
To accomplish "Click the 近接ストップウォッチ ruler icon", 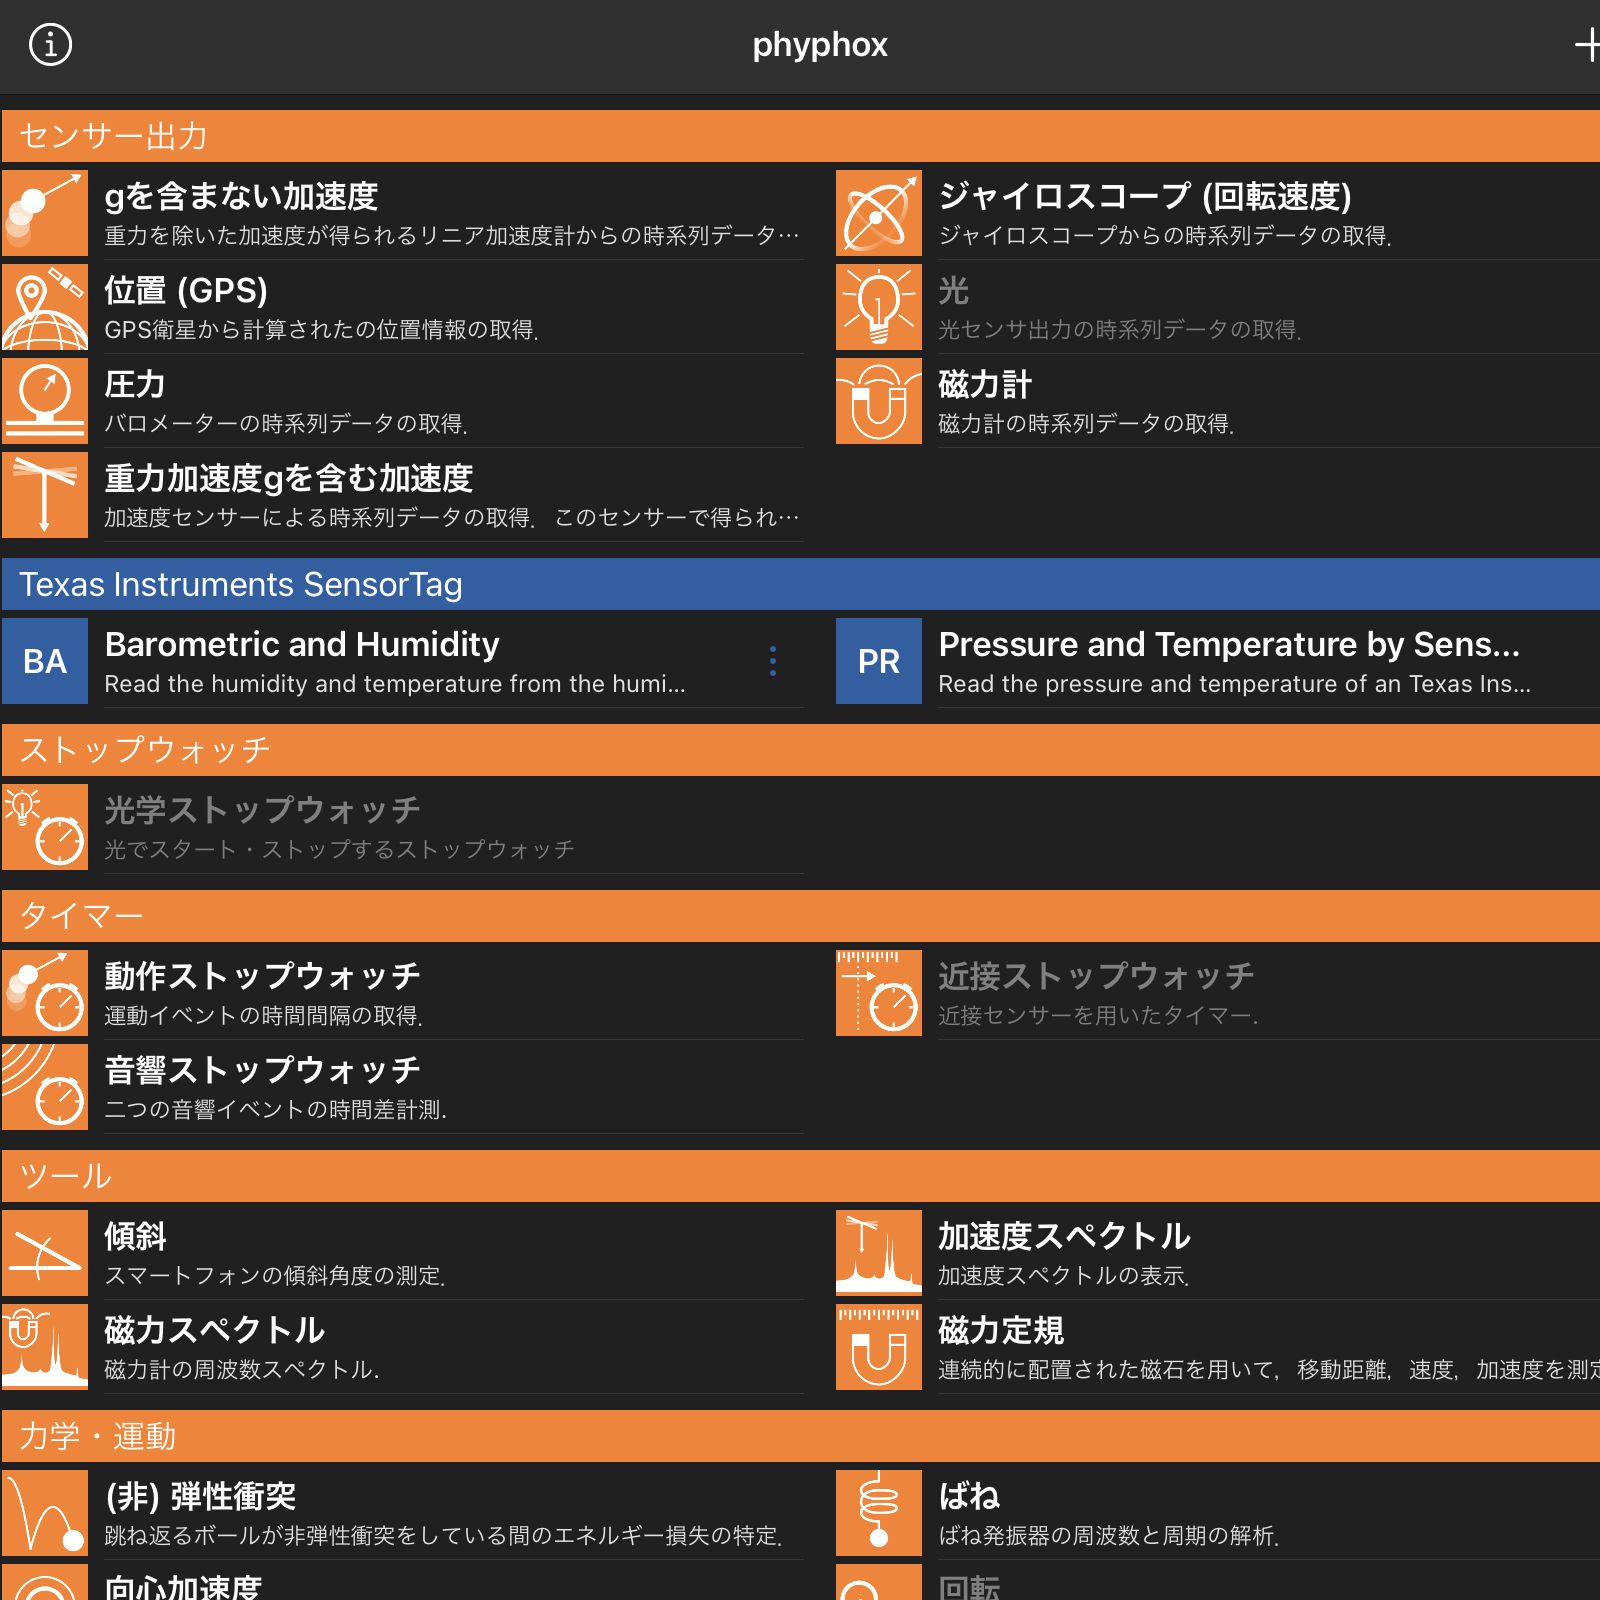I will tap(879, 993).
